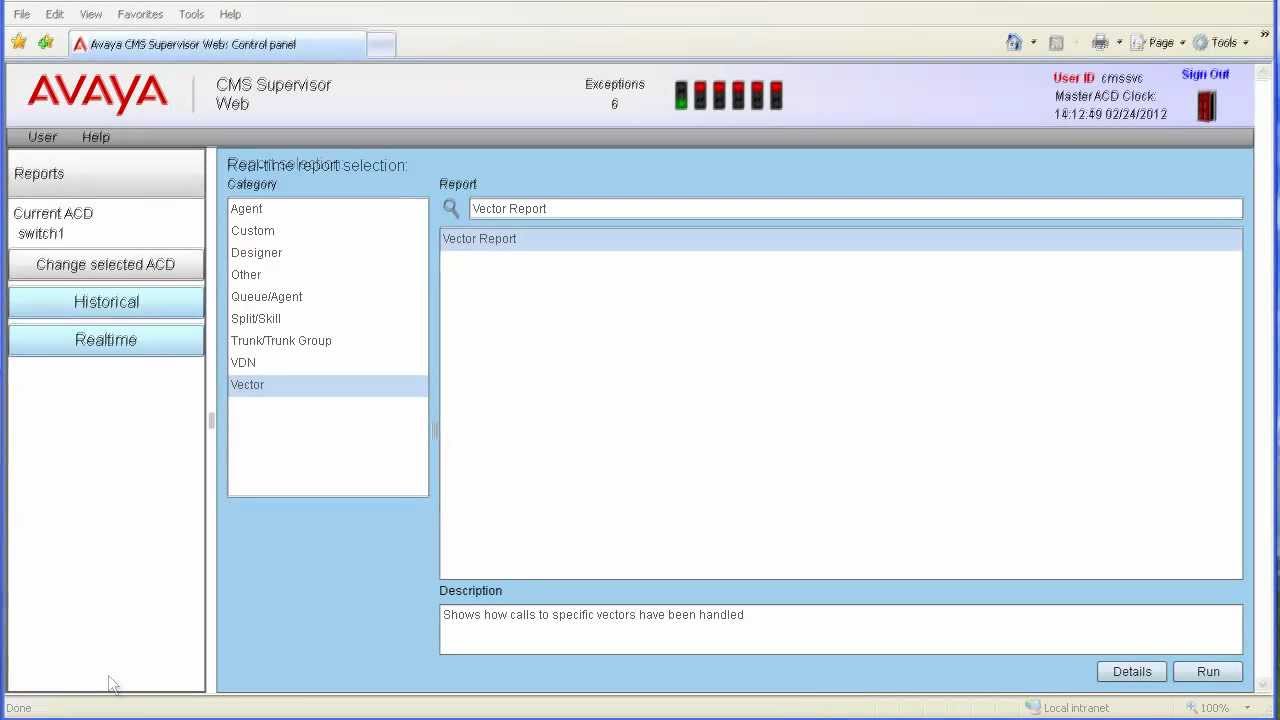
Task: Click the report search input field
Action: 856,208
